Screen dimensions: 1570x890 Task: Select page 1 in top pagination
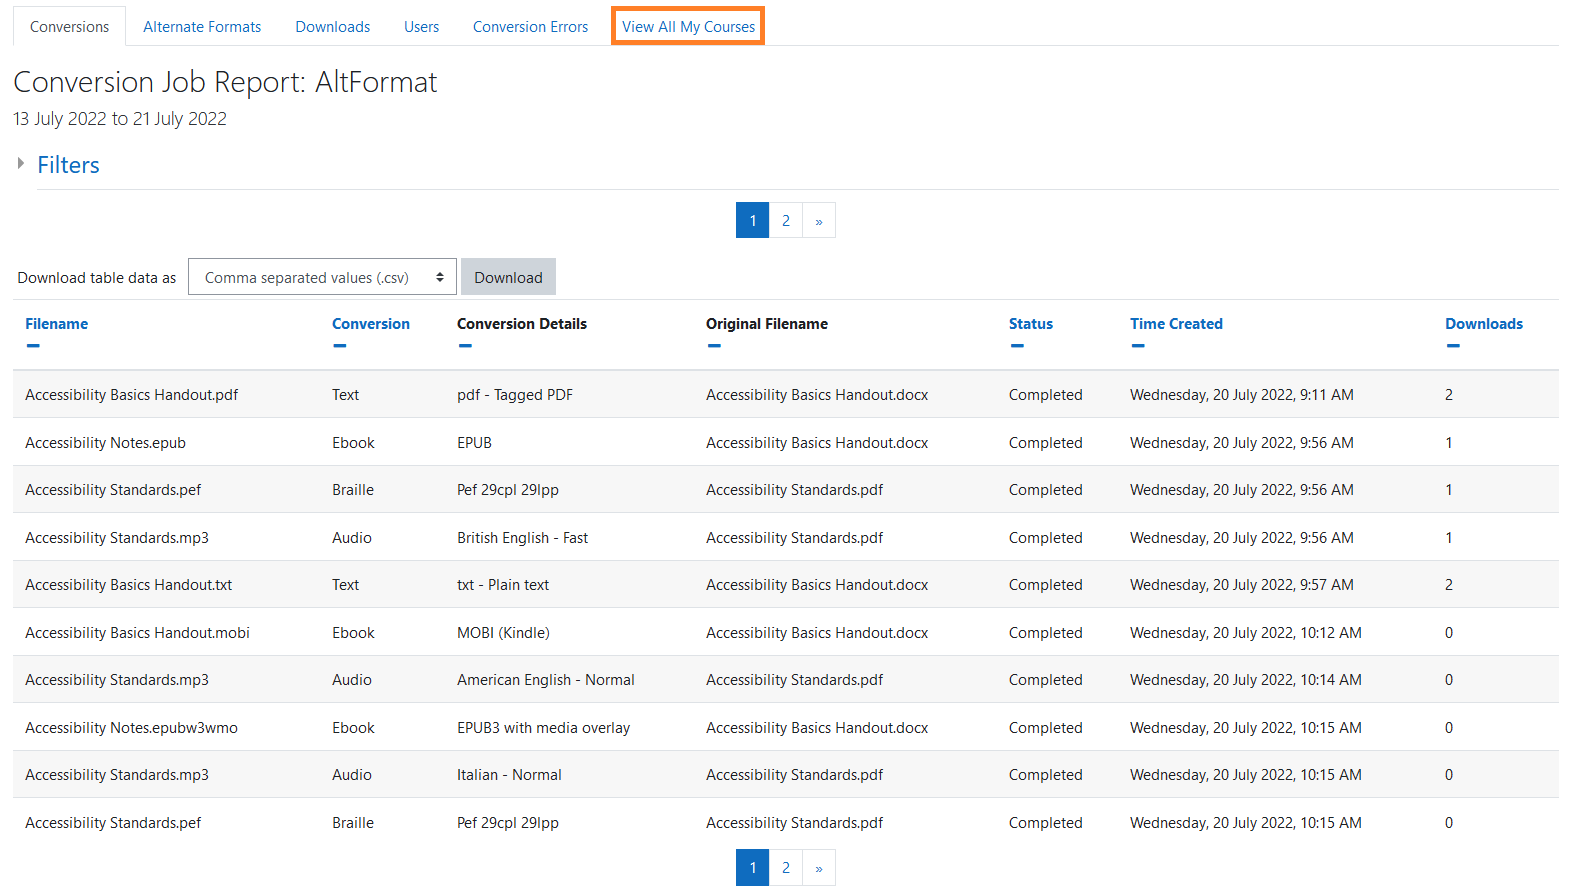point(753,220)
